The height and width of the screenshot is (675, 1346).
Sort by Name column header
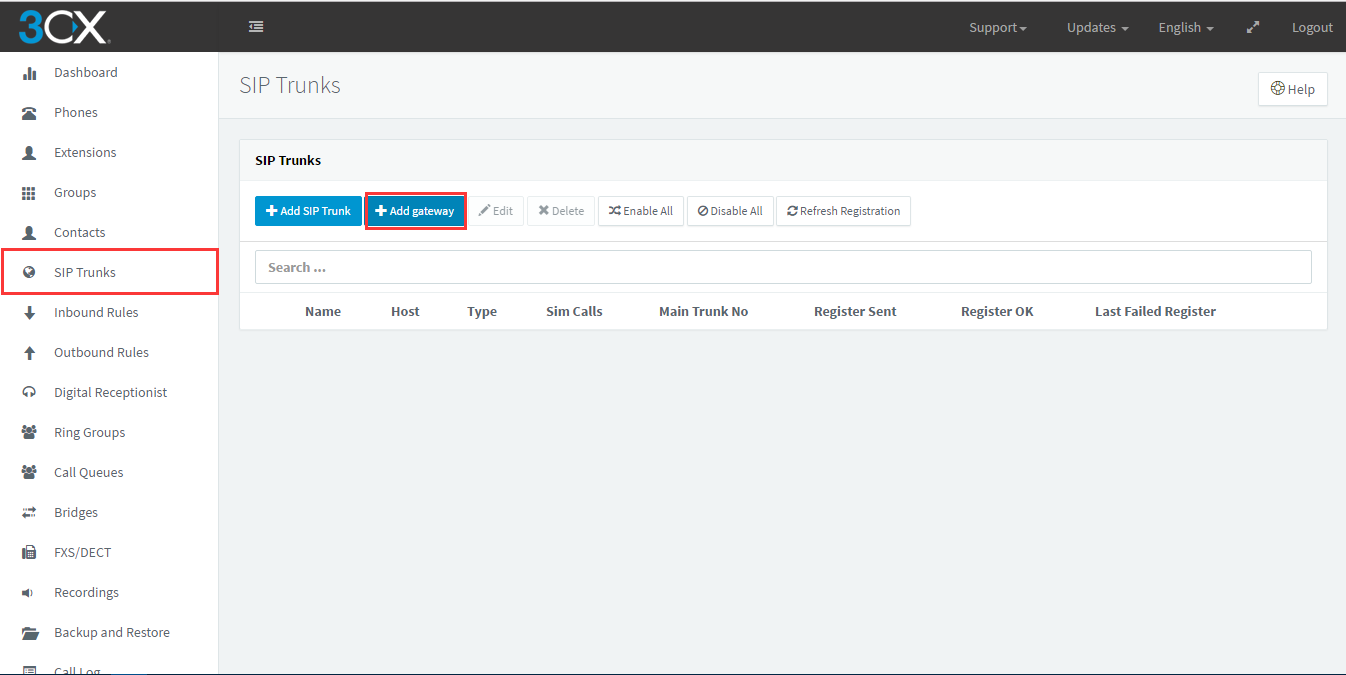(x=323, y=312)
